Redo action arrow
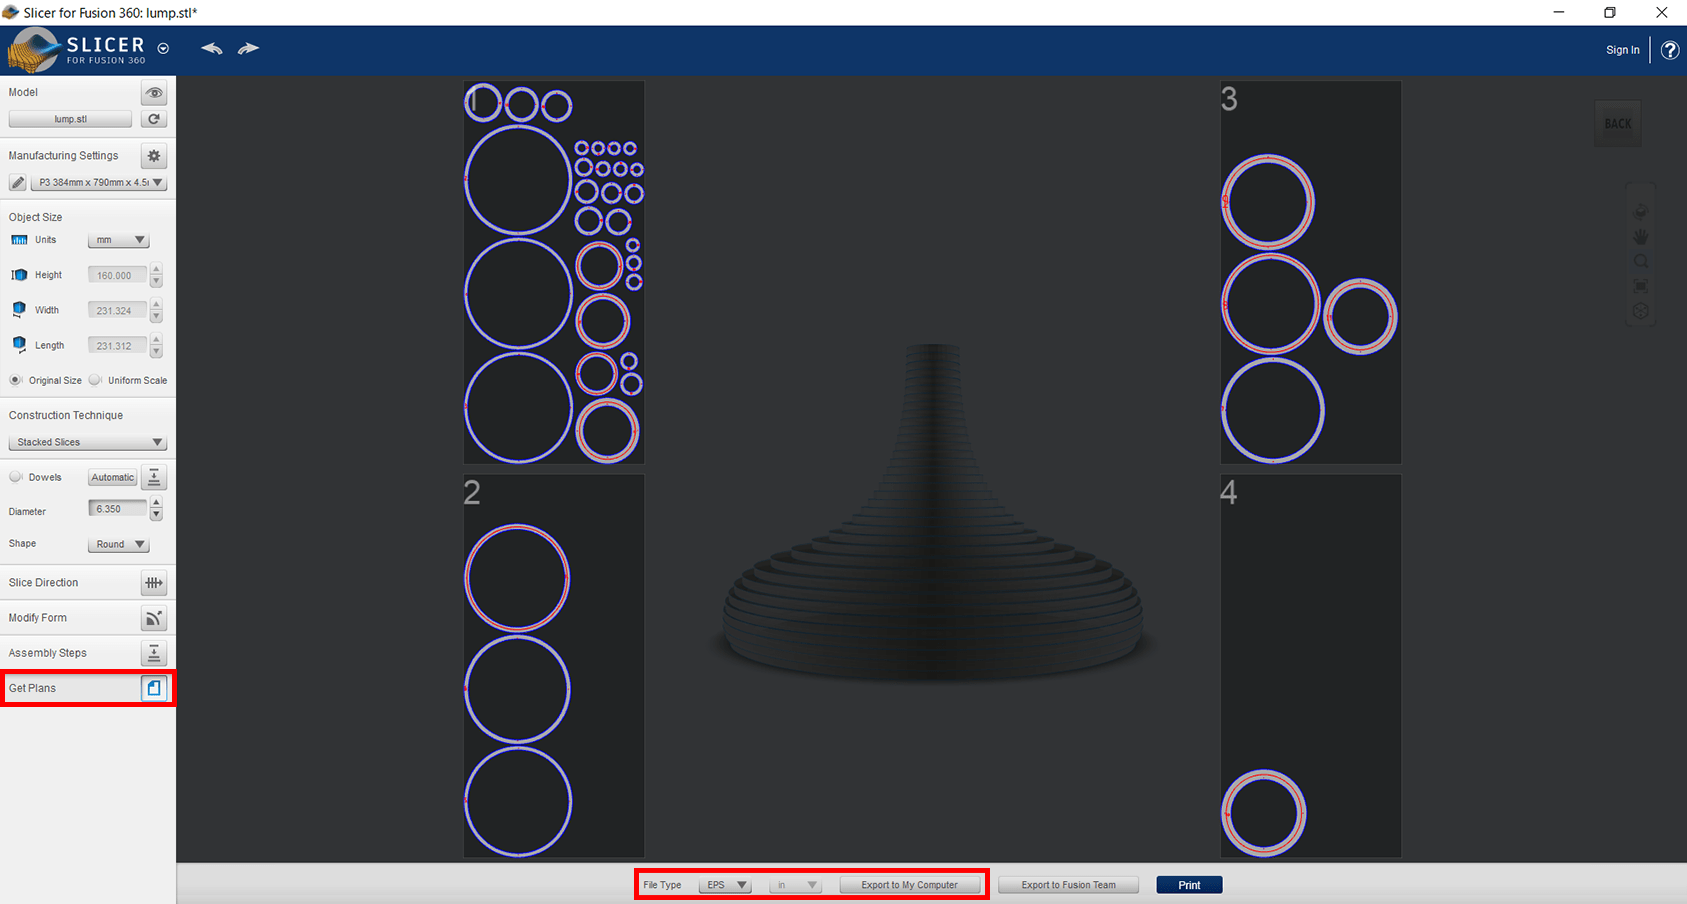The width and height of the screenshot is (1687, 904). click(x=248, y=48)
